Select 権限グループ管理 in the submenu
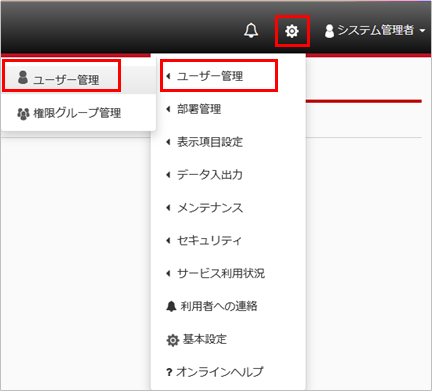Image resolution: width=432 pixels, height=391 pixels. coord(78,113)
